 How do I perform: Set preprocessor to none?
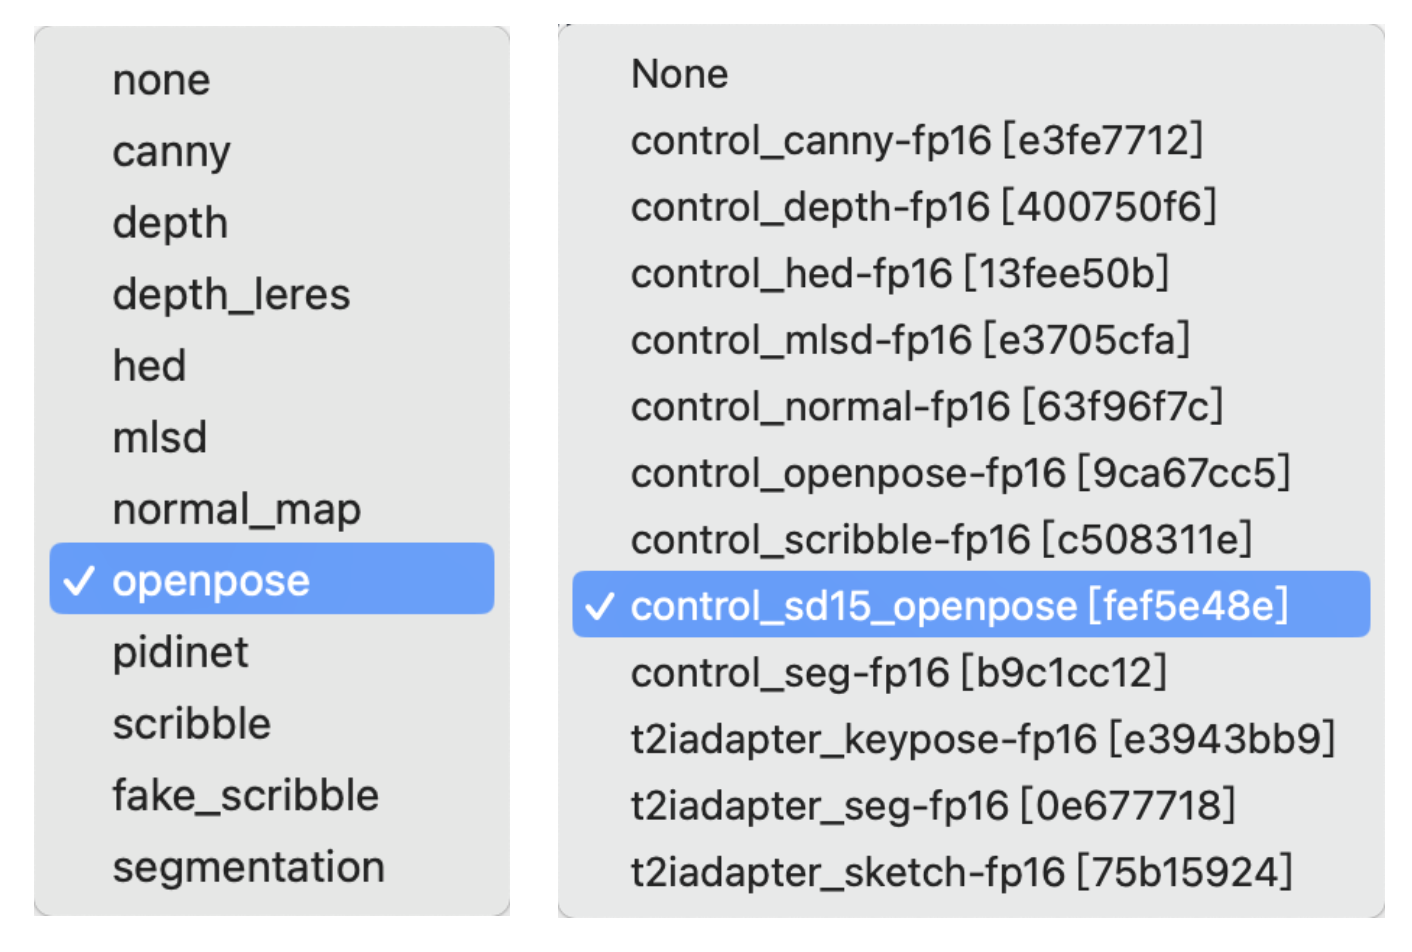(x=161, y=79)
